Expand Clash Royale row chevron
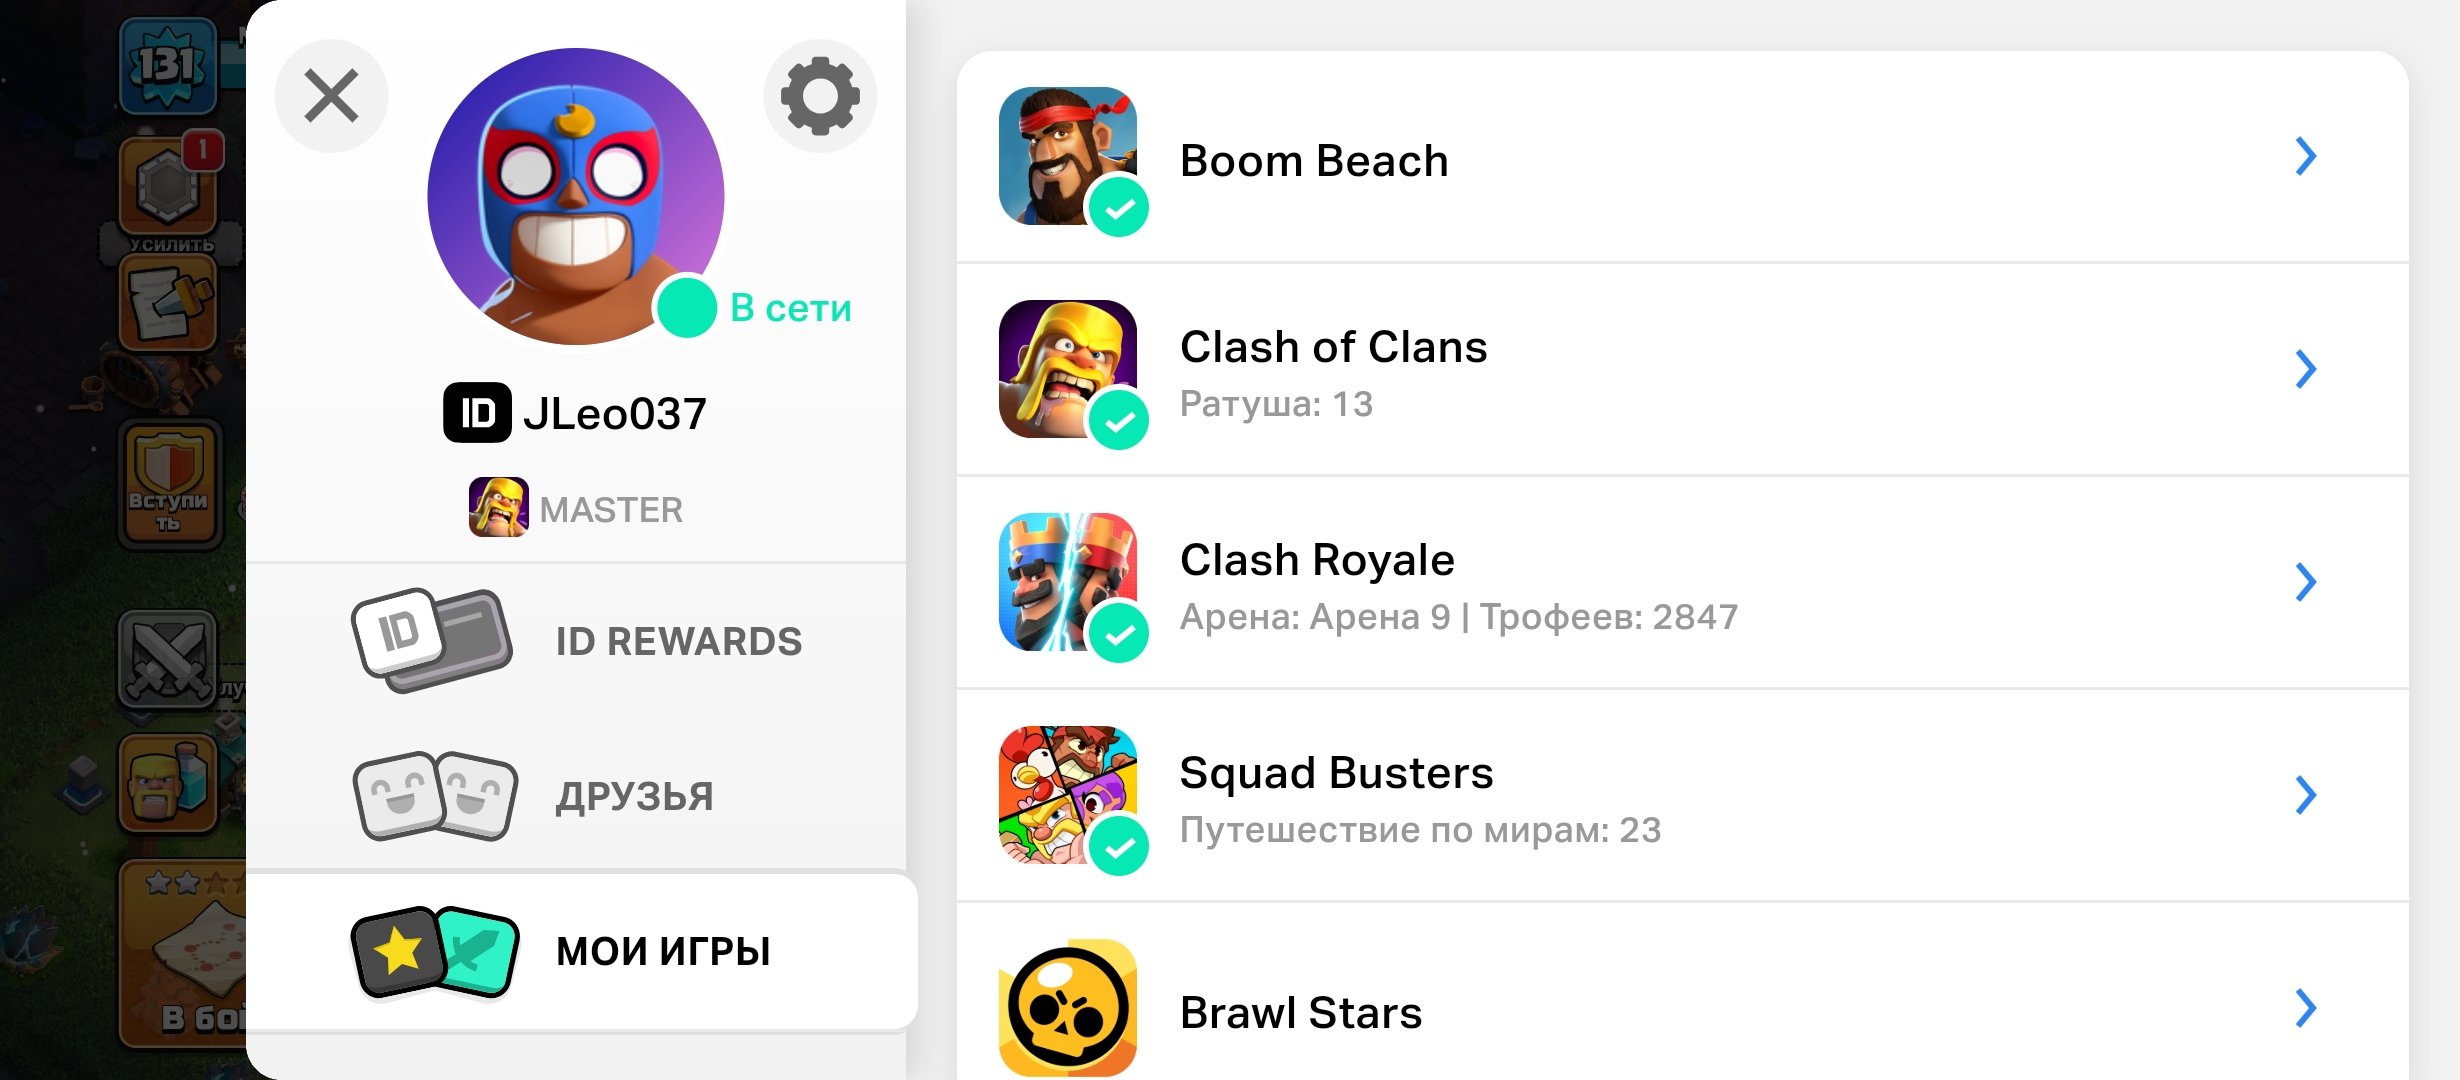The height and width of the screenshot is (1080, 2460). click(2306, 582)
